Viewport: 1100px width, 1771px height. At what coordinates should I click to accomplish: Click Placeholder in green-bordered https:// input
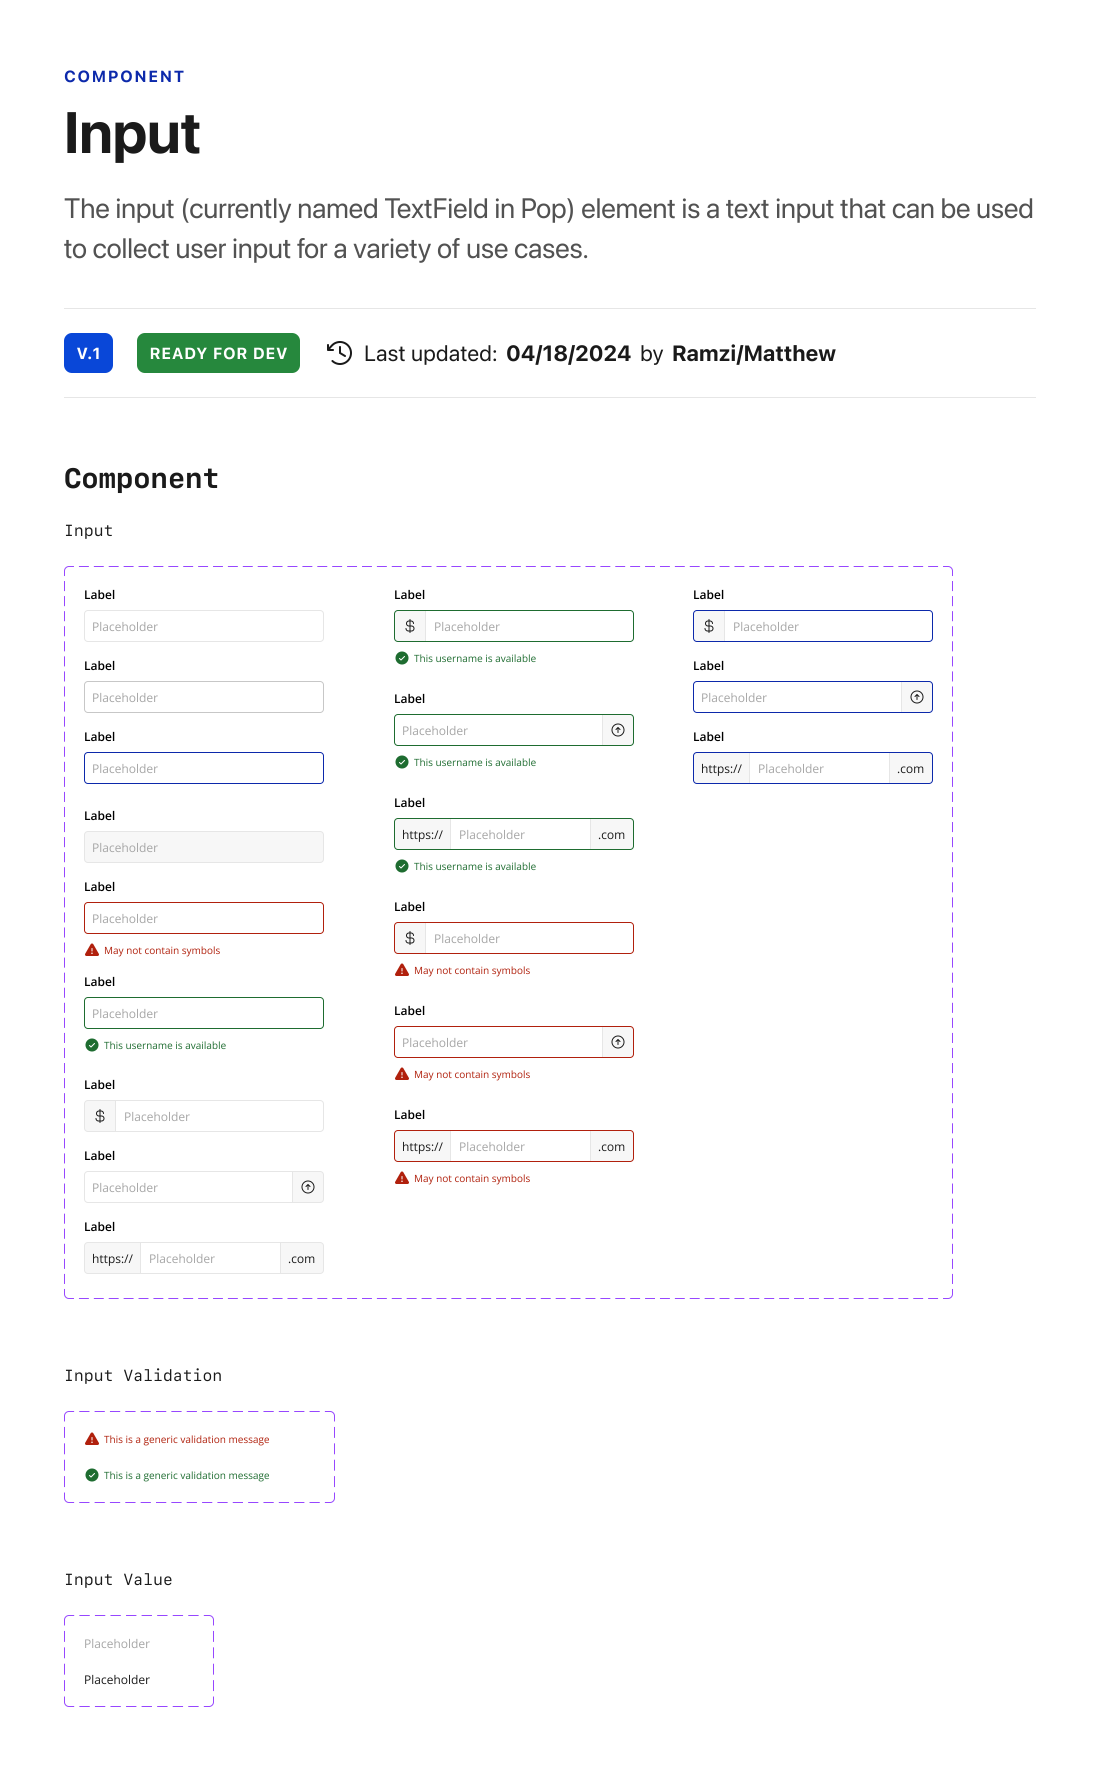[x=492, y=834]
